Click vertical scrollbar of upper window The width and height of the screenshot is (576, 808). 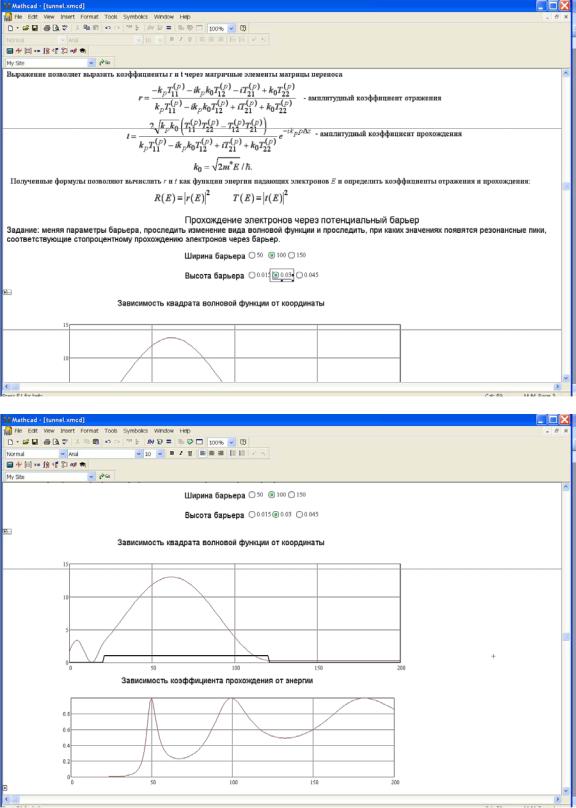(x=566, y=227)
